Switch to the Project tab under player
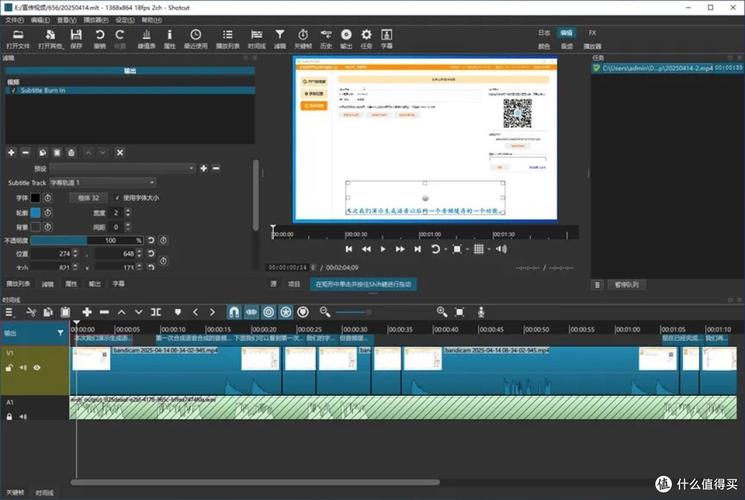This screenshot has height=500, width=745. click(x=294, y=284)
